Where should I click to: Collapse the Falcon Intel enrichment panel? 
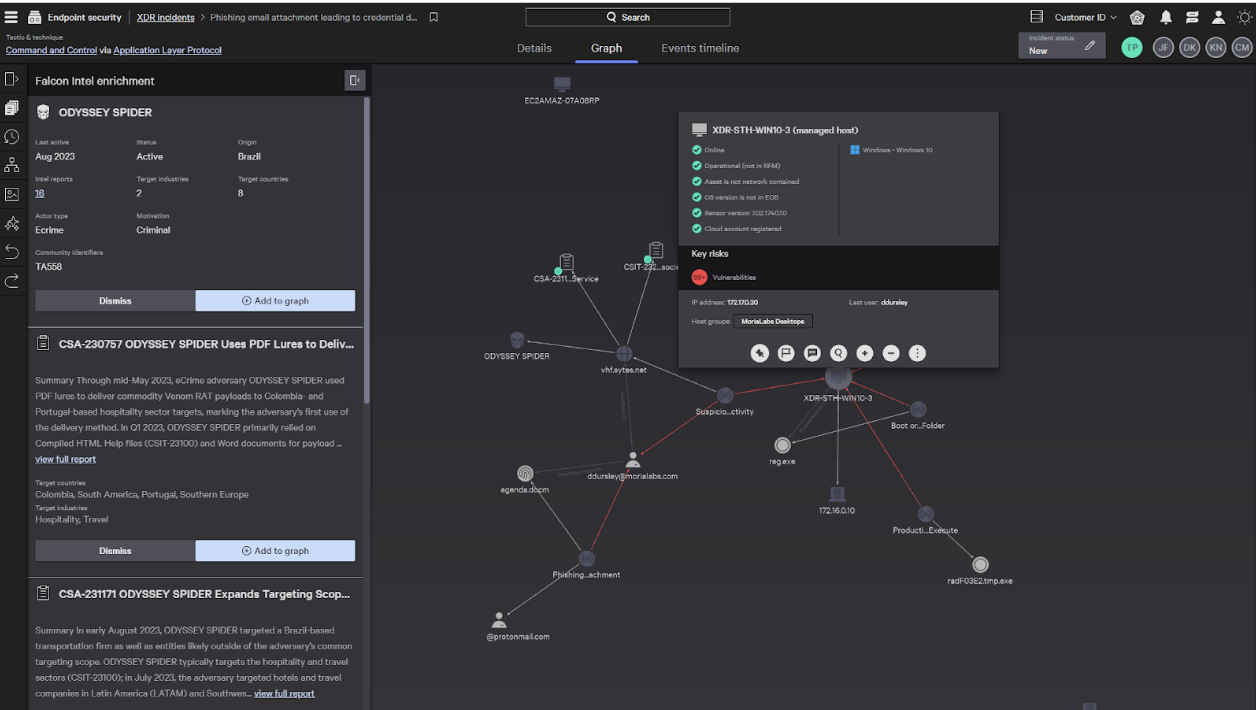point(354,80)
